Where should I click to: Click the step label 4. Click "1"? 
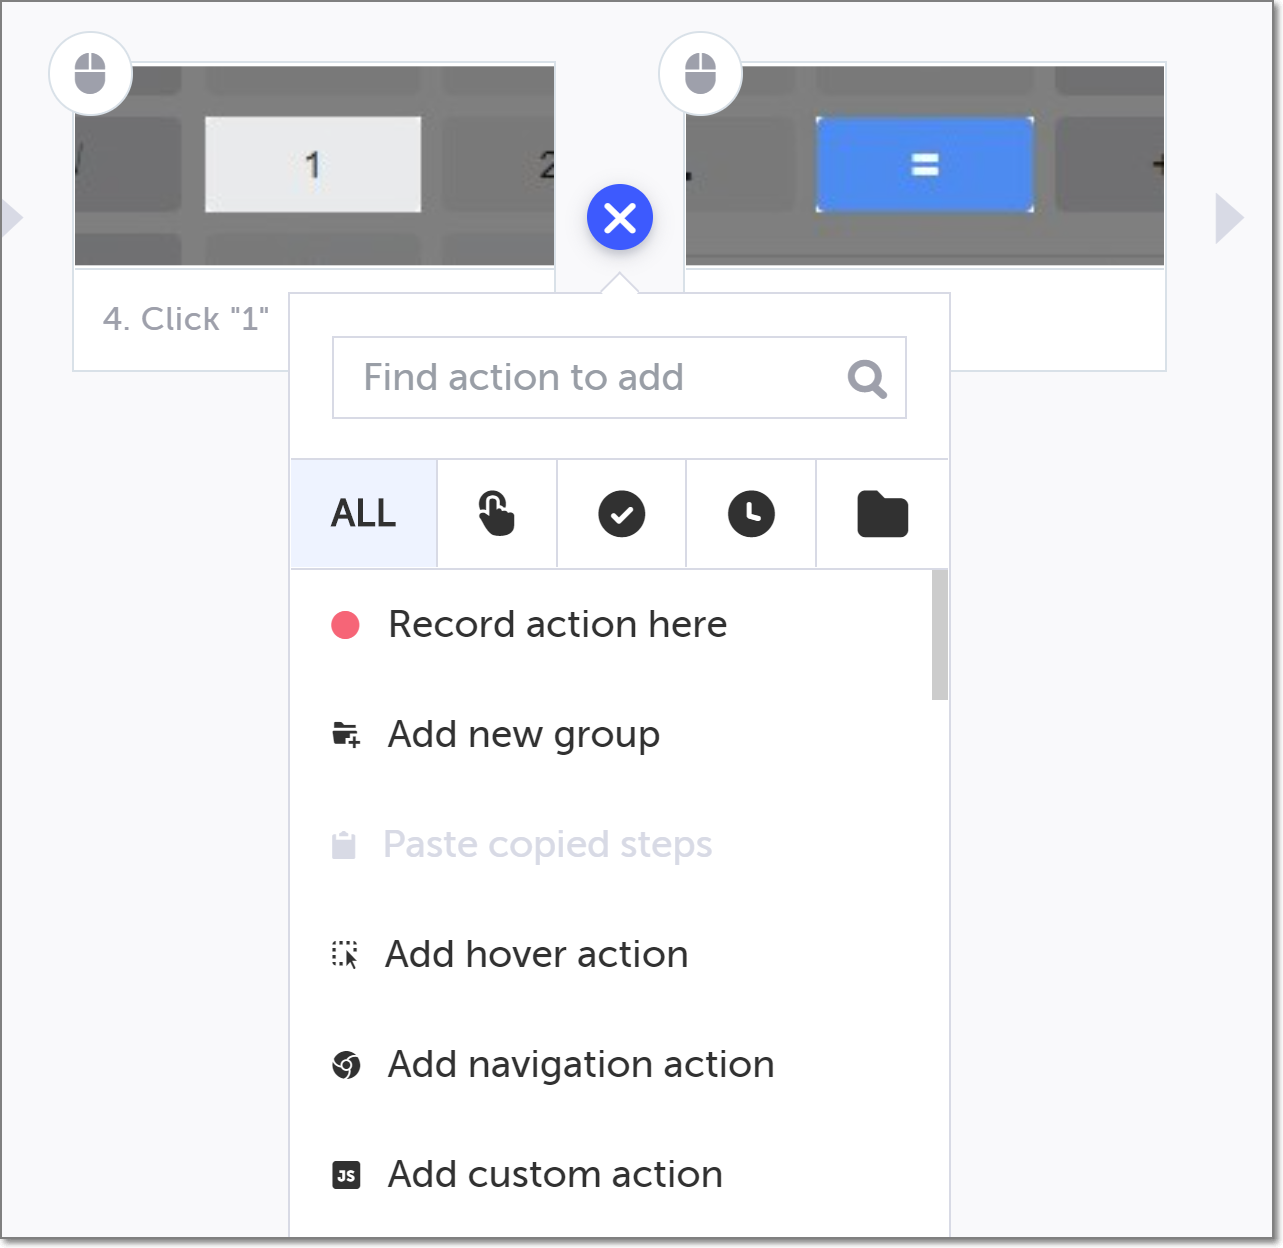pos(186,319)
